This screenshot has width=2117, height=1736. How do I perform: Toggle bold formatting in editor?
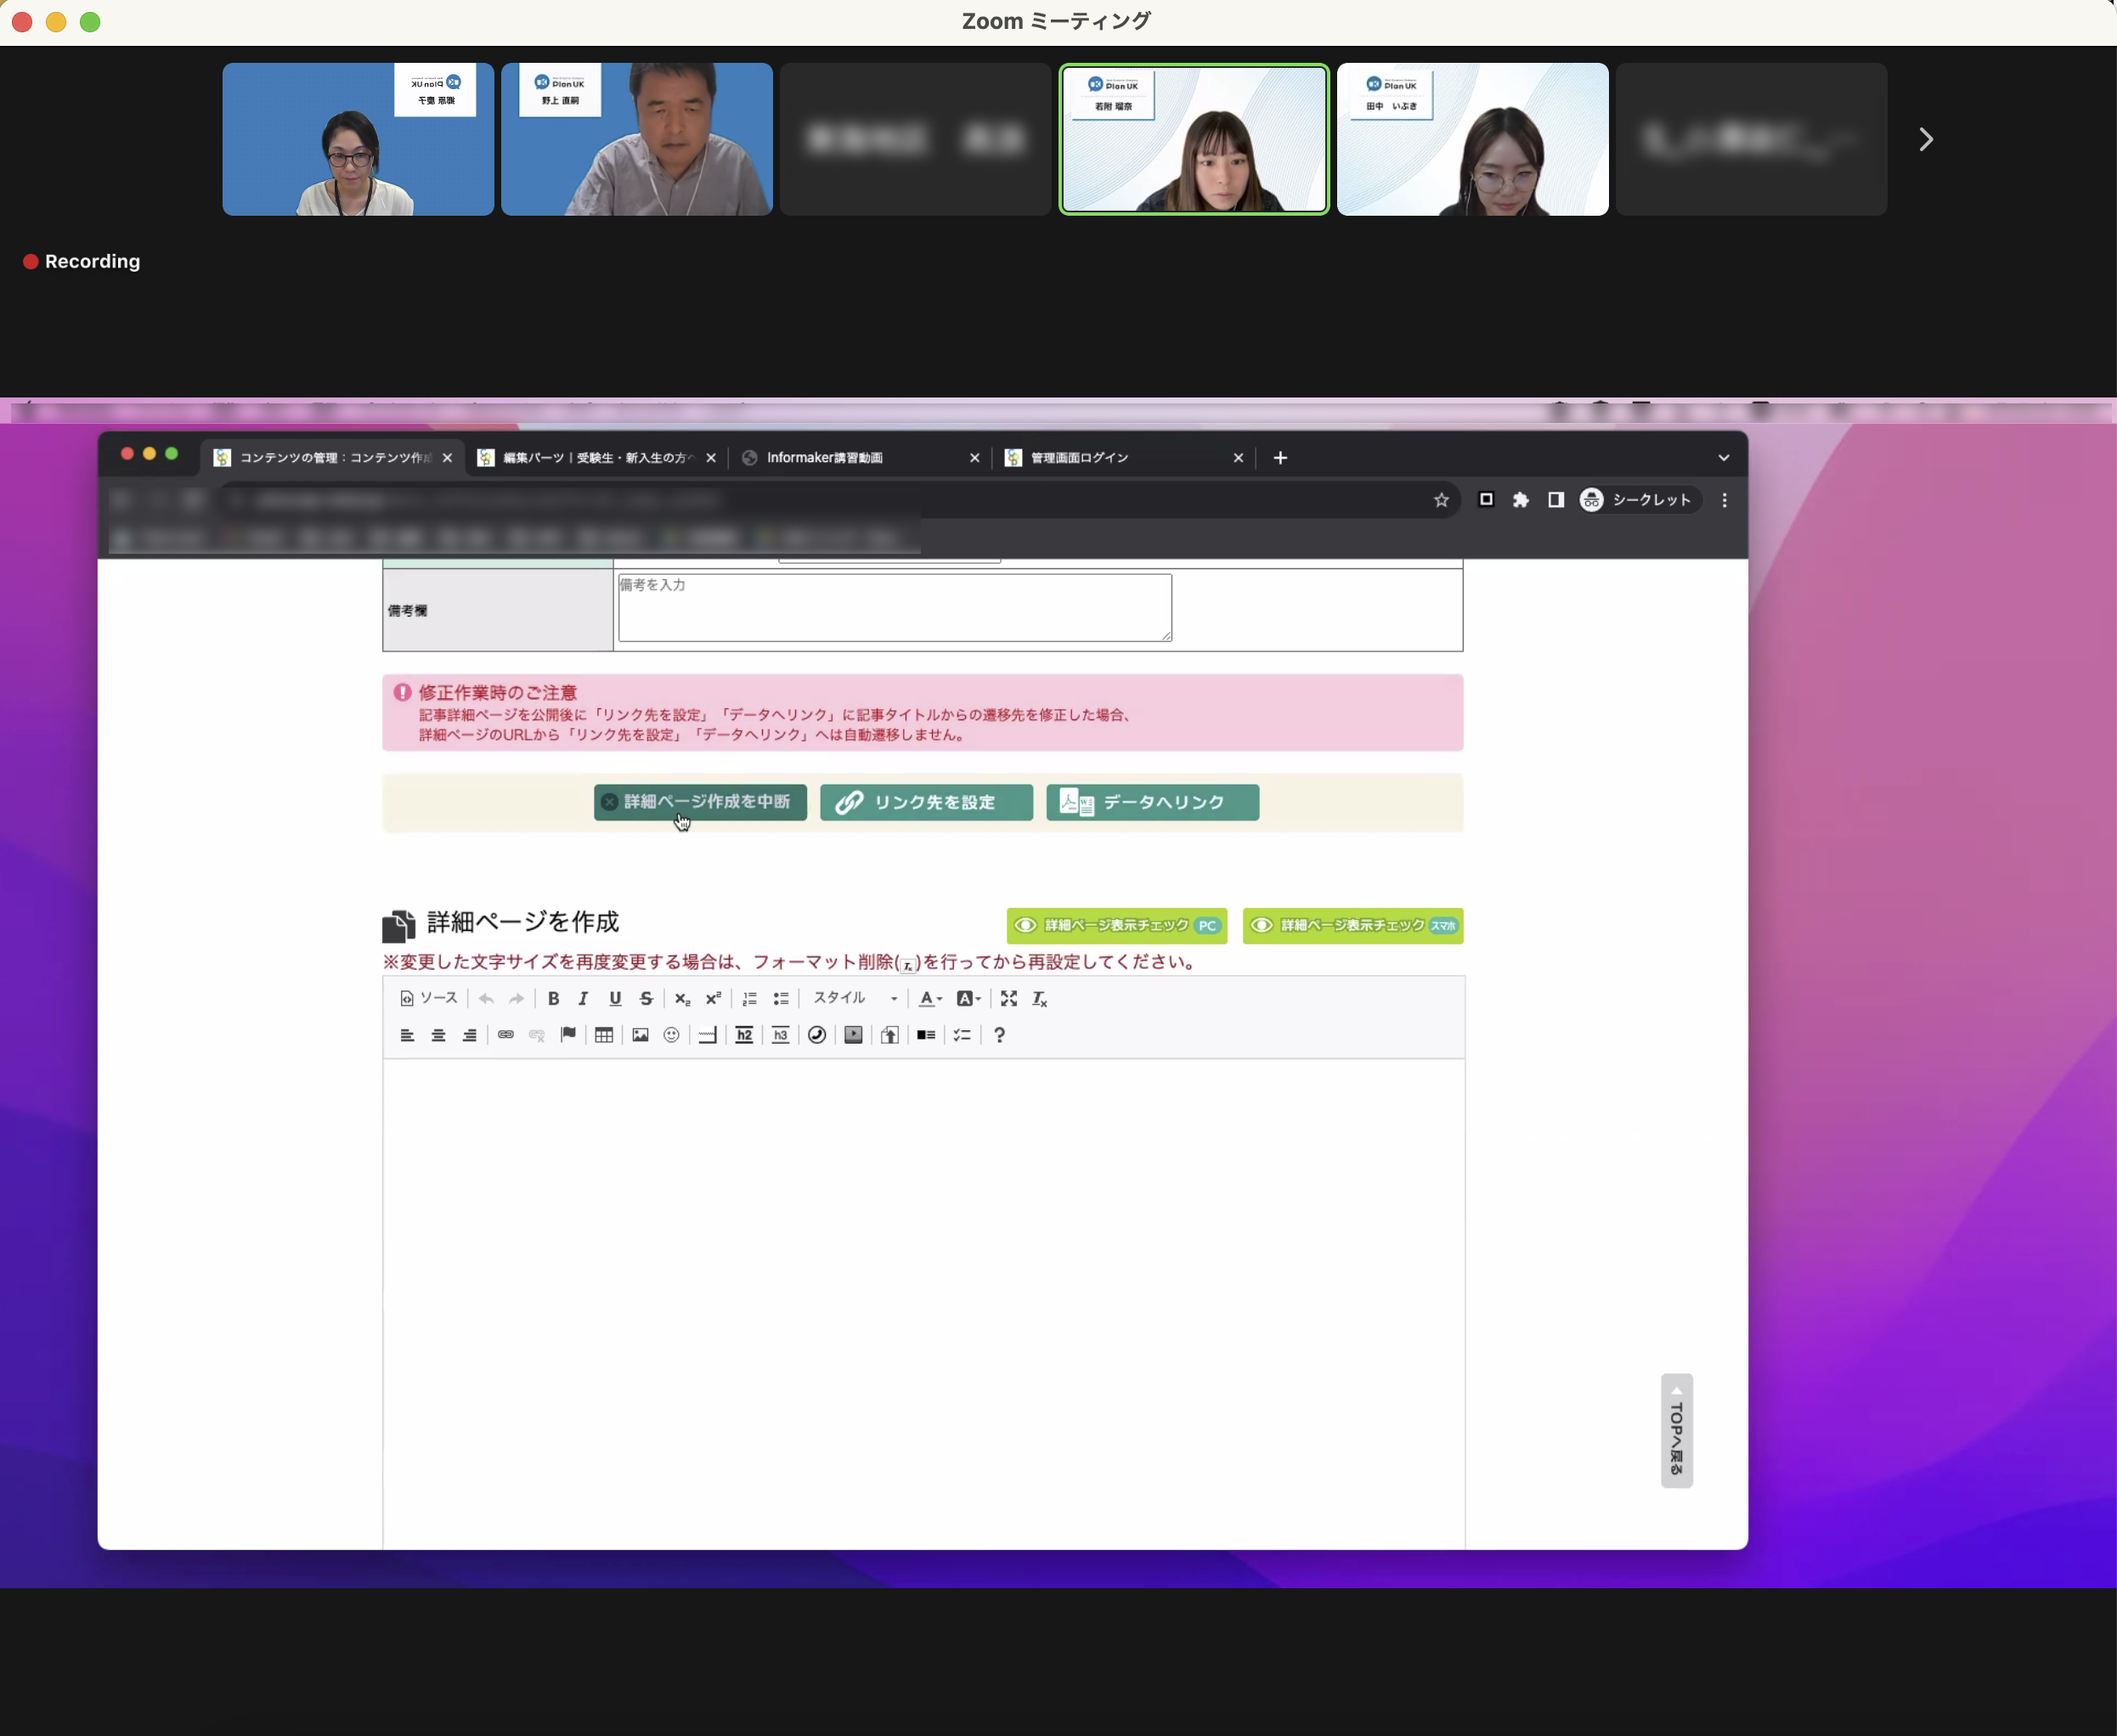pos(553,998)
